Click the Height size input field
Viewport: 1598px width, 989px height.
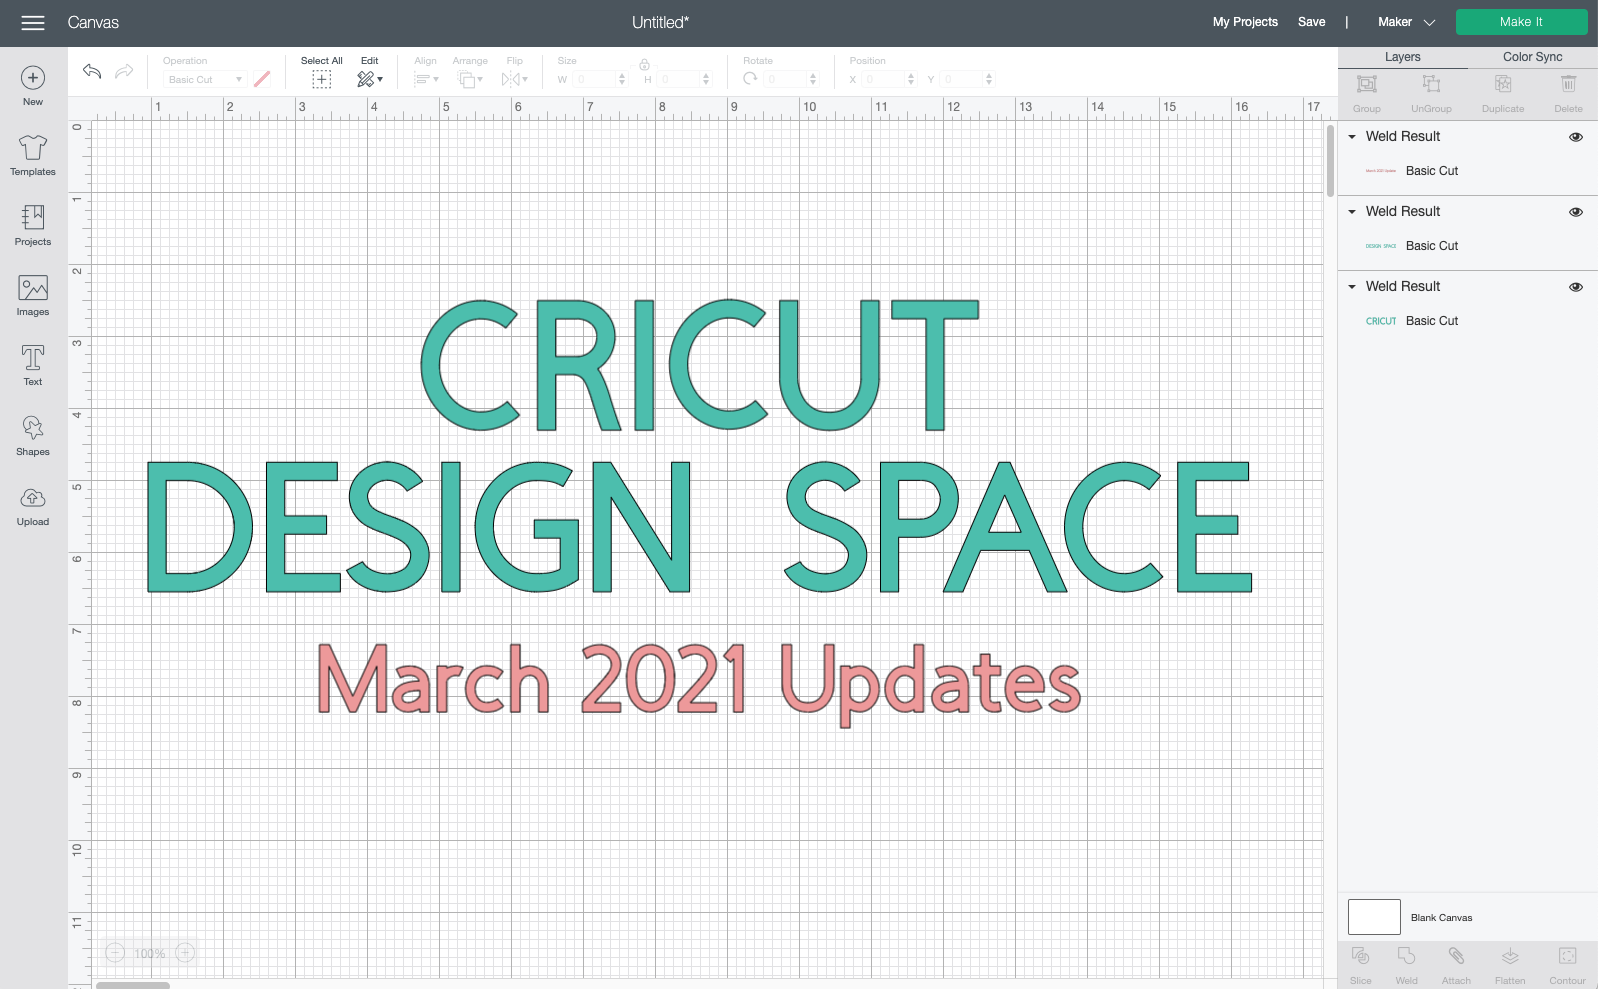(679, 79)
